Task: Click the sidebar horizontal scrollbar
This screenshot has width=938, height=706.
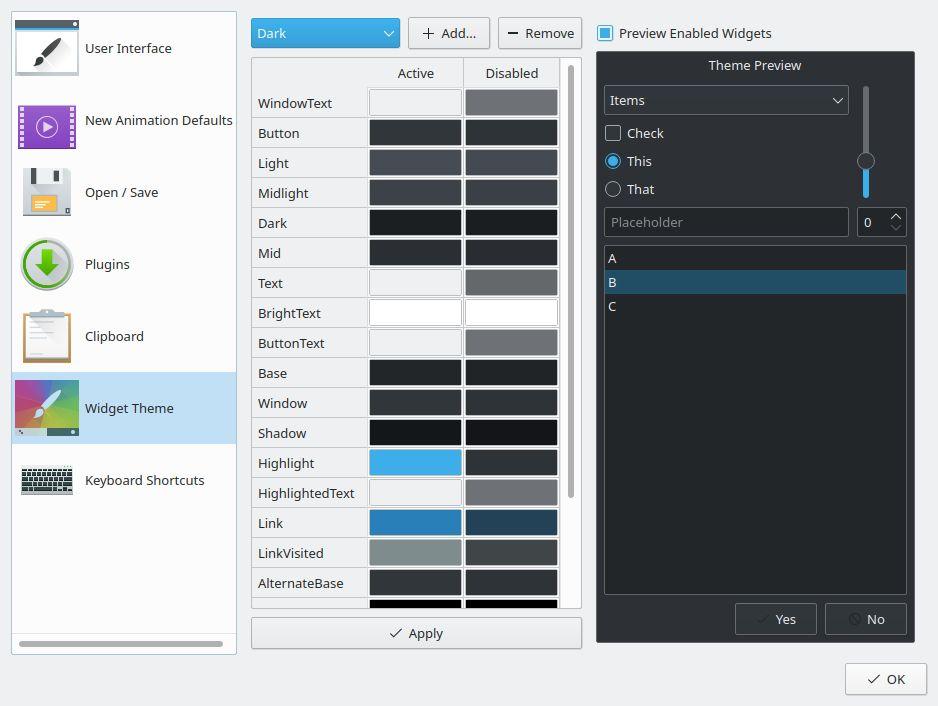Action: click(121, 644)
